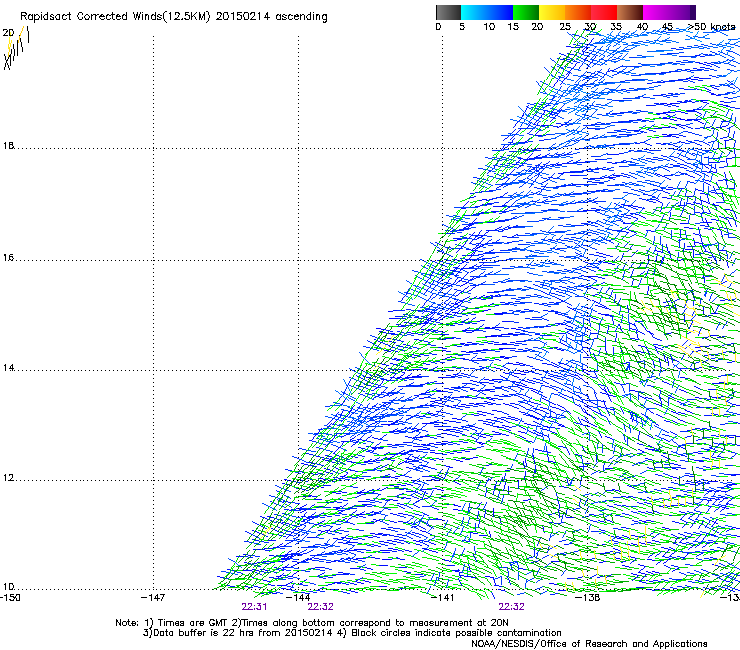Click the brown 35-40 knots legend segment
Viewport: 740px width, 650px height.
[x=630, y=12]
